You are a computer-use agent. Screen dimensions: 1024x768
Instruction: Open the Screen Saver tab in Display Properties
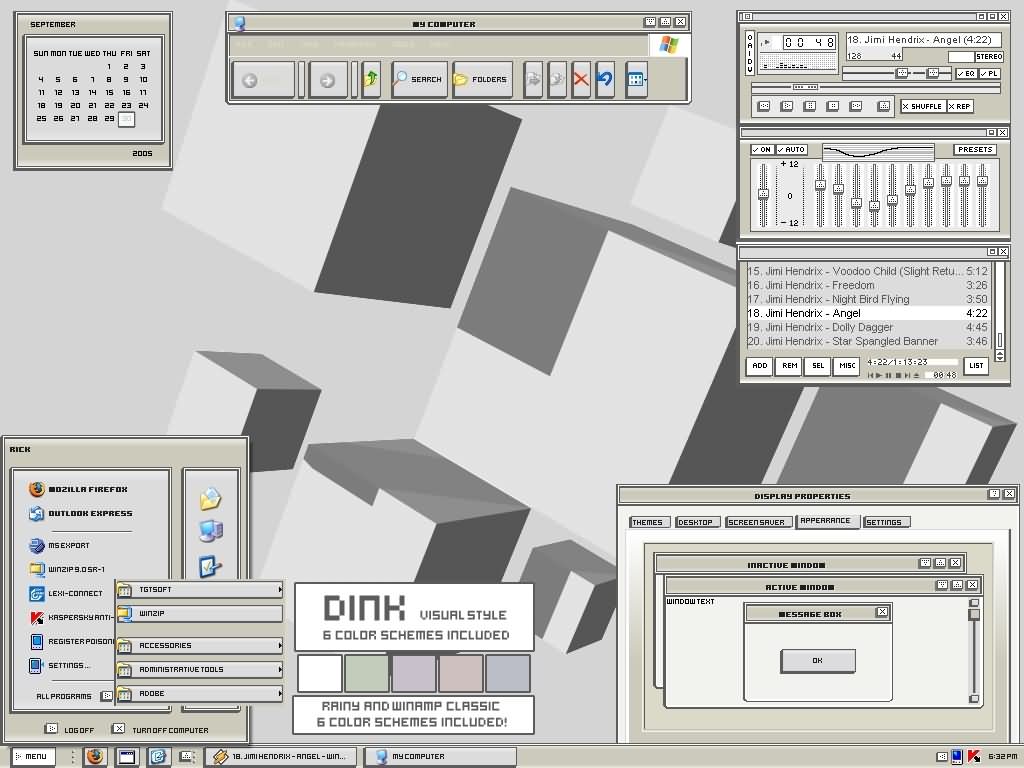pyautogui.click(x=758, y=522)
